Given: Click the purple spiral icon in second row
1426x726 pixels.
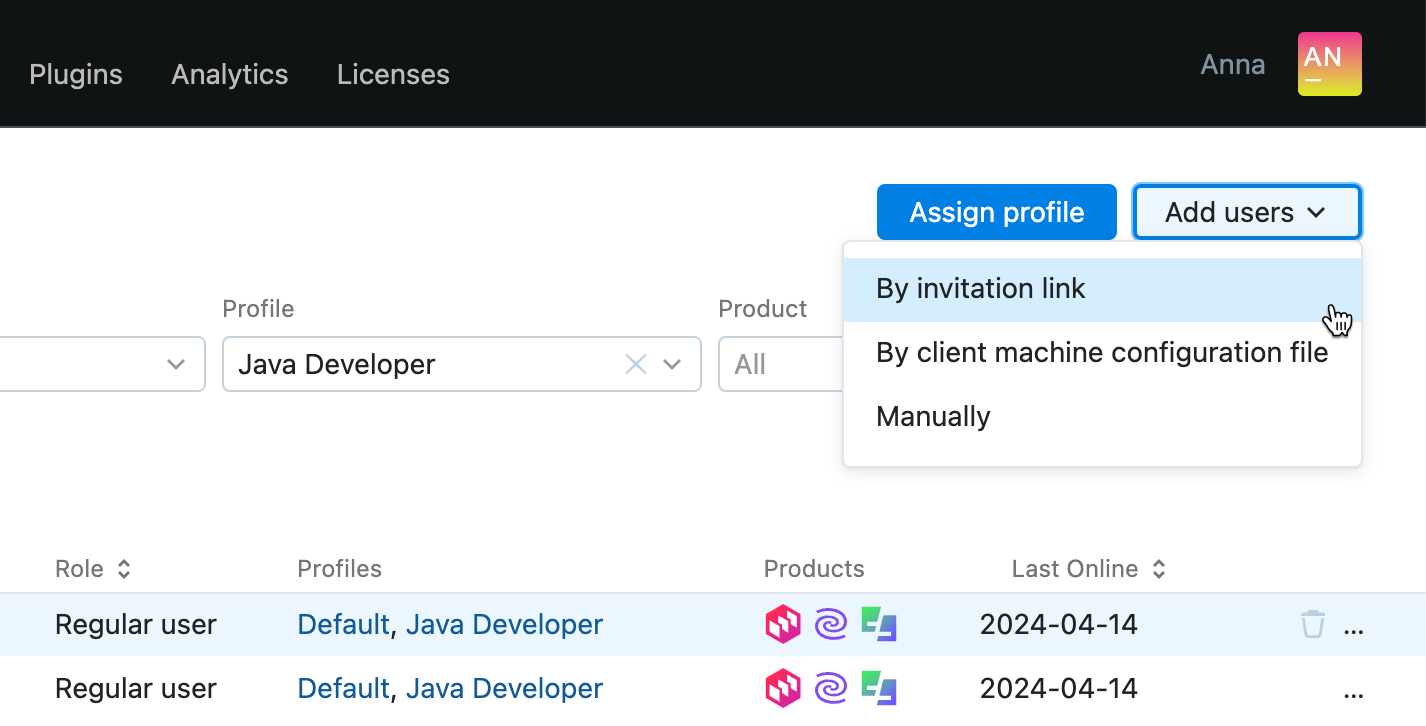Looking at the screenshot, I should [831, 687].
